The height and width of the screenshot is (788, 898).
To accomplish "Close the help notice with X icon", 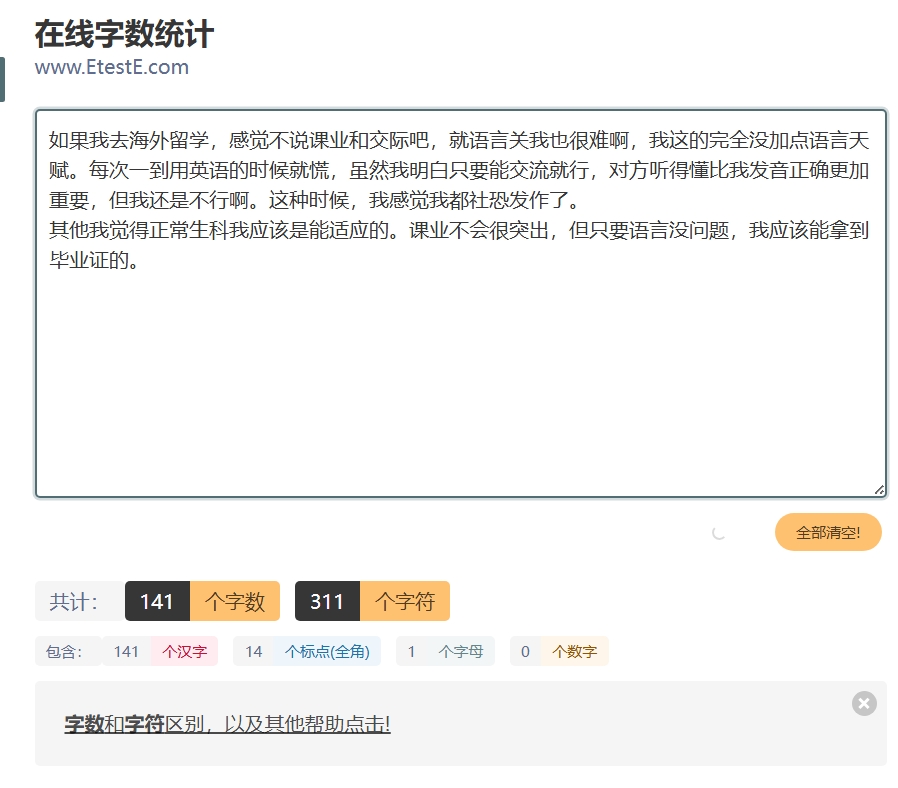I will coord(864,703).
